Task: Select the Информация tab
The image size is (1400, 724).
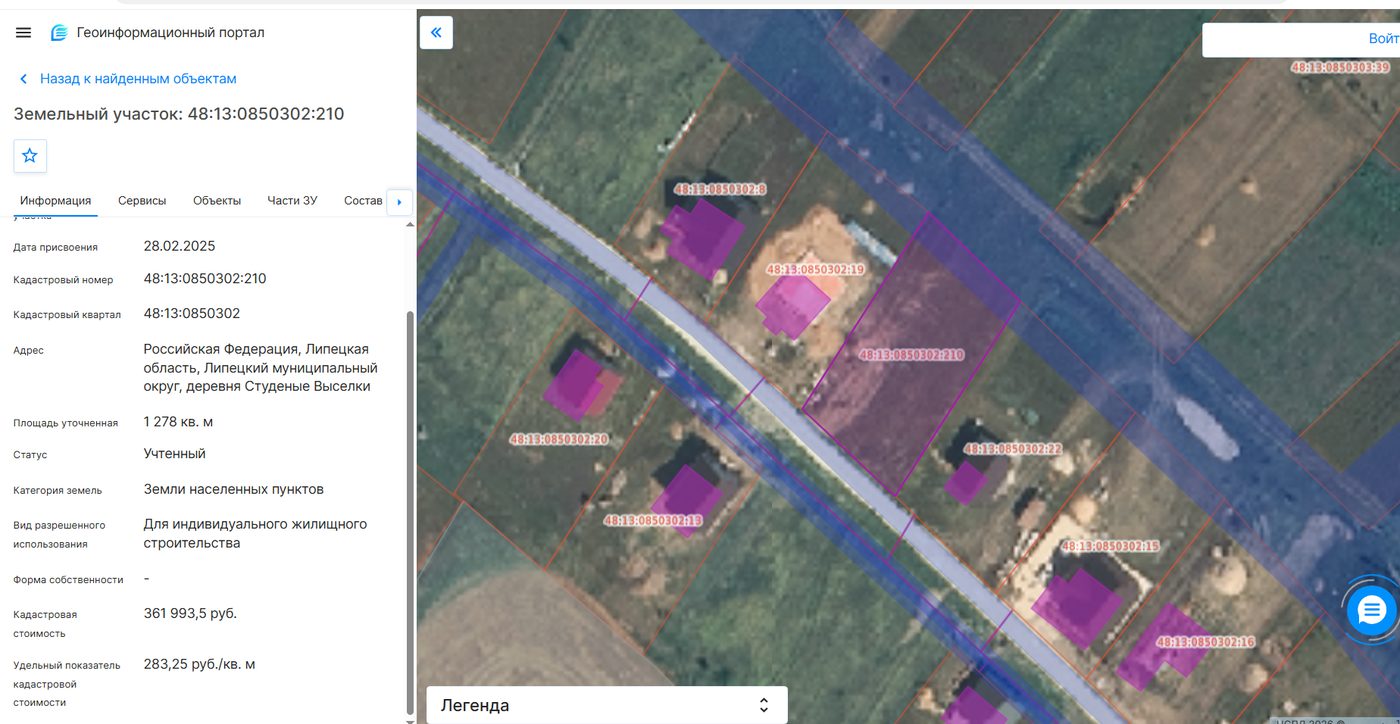Action: click(56, 201)
